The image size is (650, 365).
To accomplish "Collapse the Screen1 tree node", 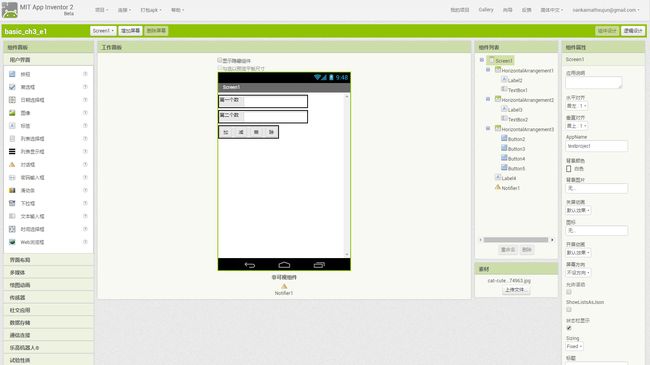I will [482, 60].
